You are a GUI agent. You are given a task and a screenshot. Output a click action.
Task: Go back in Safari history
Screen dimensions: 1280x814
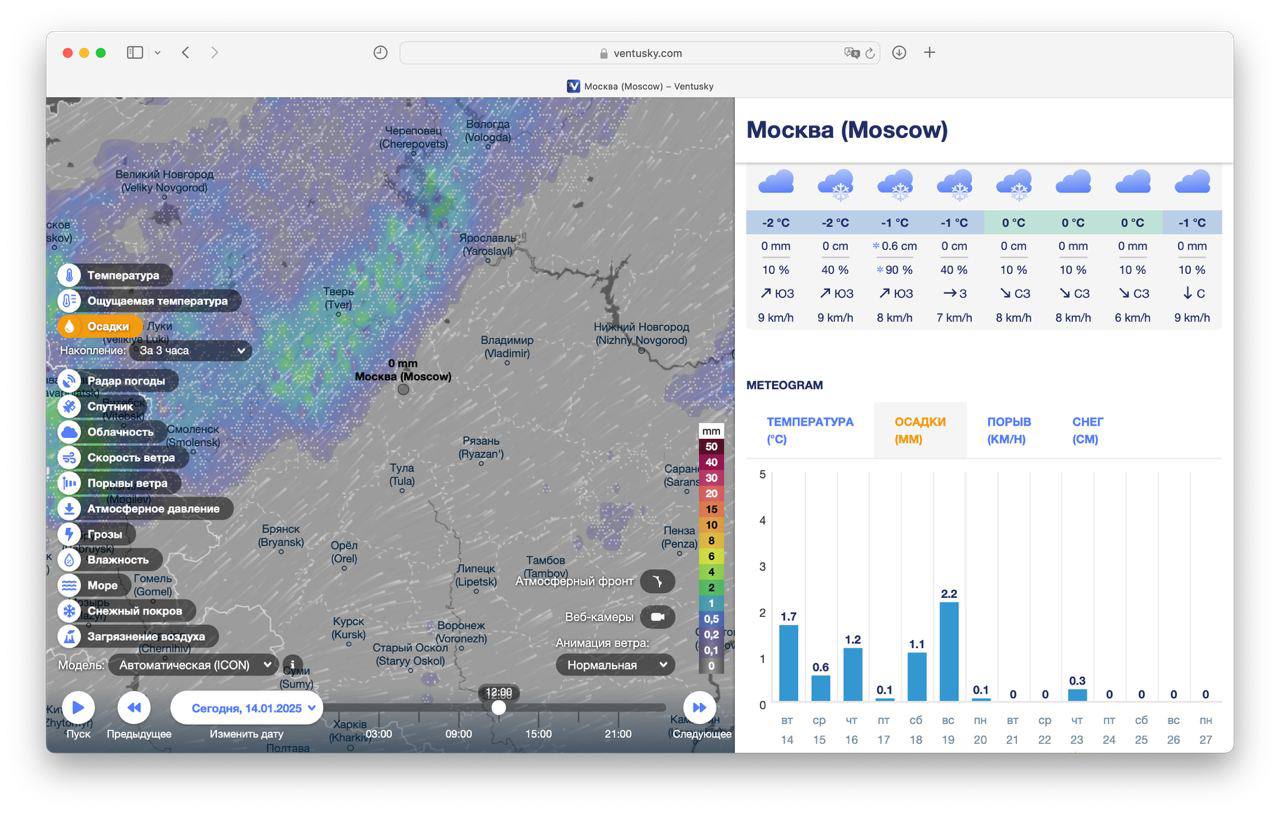pos(185,53)
